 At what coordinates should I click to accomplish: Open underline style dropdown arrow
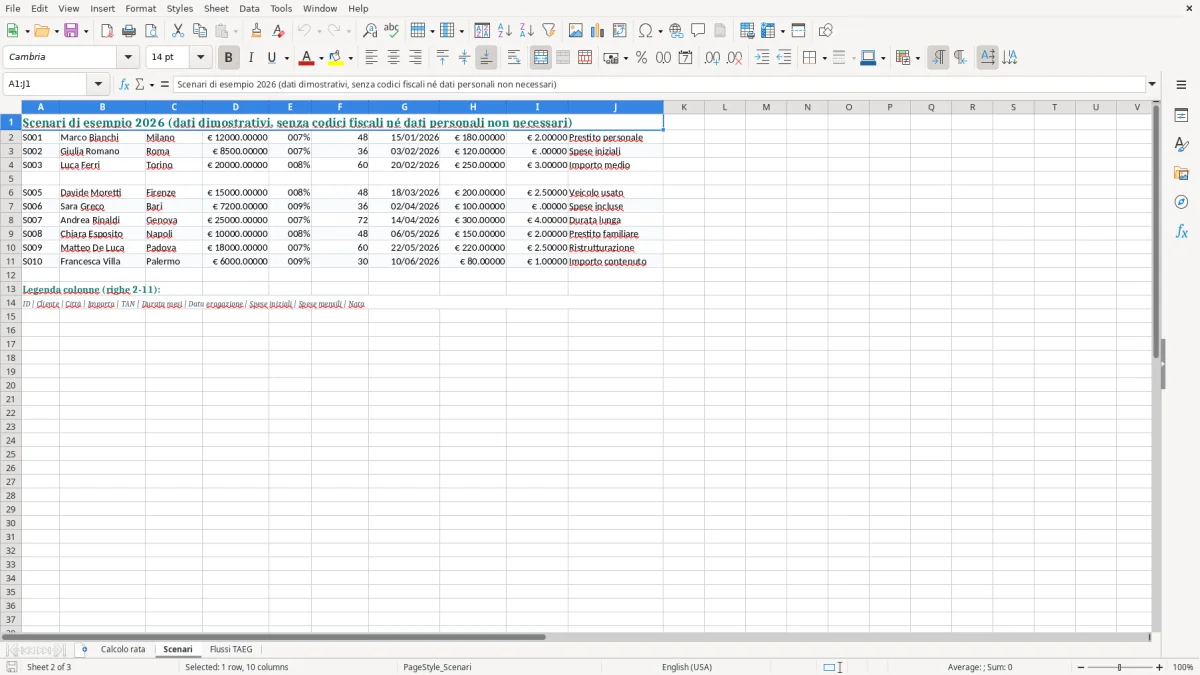[286, 58]
